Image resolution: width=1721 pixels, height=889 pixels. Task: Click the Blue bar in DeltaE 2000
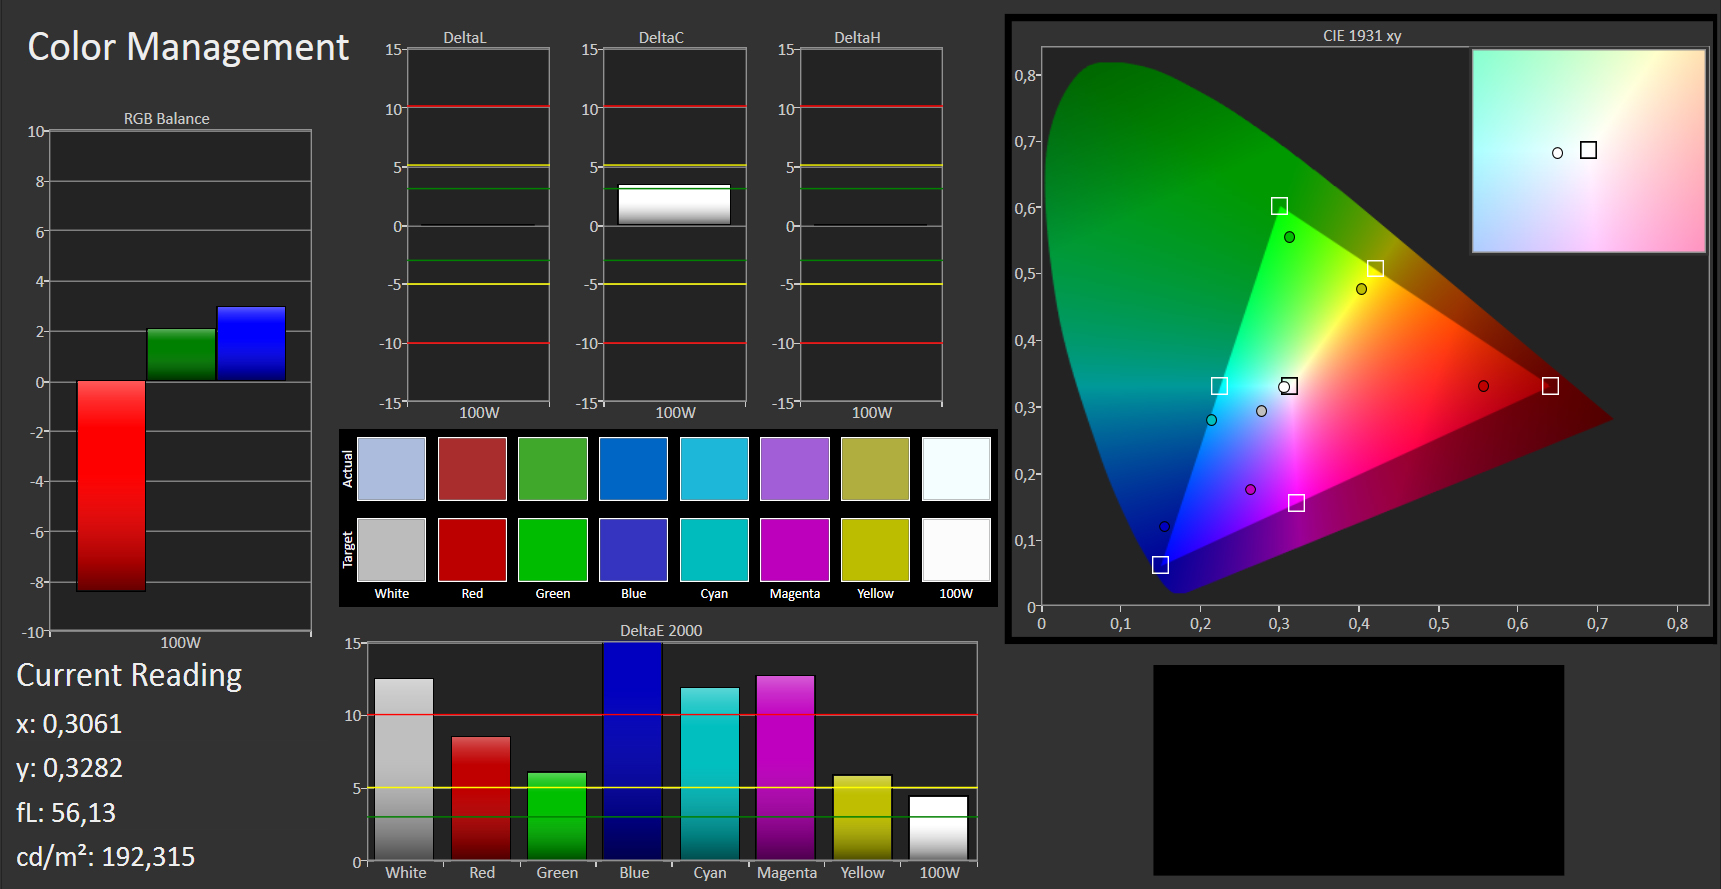(633, 751)
